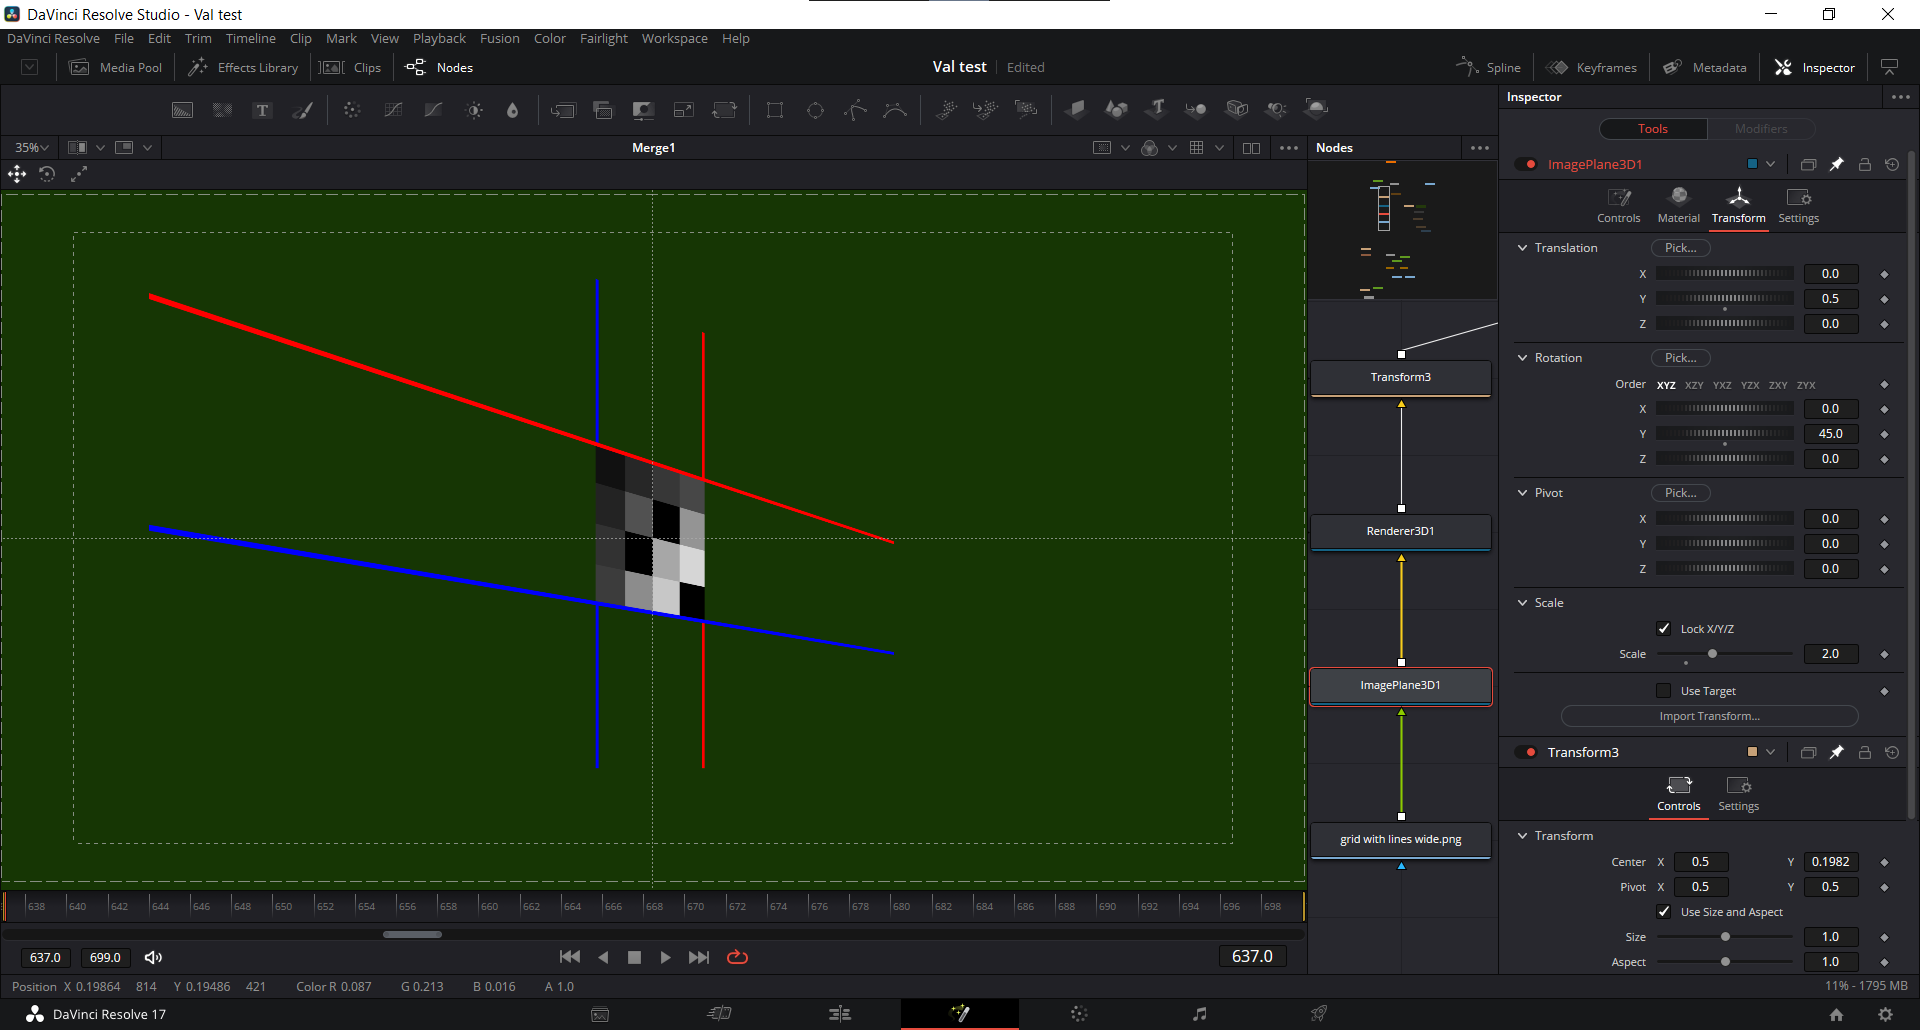Add a Shape 3D node
1920x1030 pixels.
click(x=1116, y=110)
